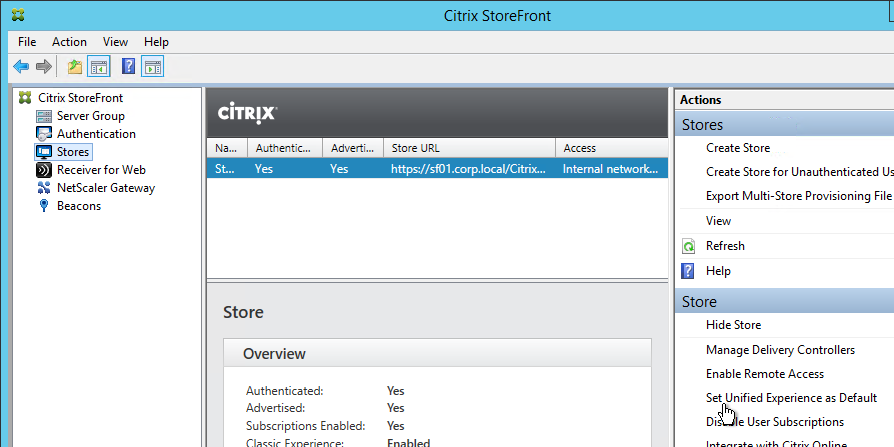894x447 pixels.
Task: Click the Beacons pin icon
Action: point(43,206)
